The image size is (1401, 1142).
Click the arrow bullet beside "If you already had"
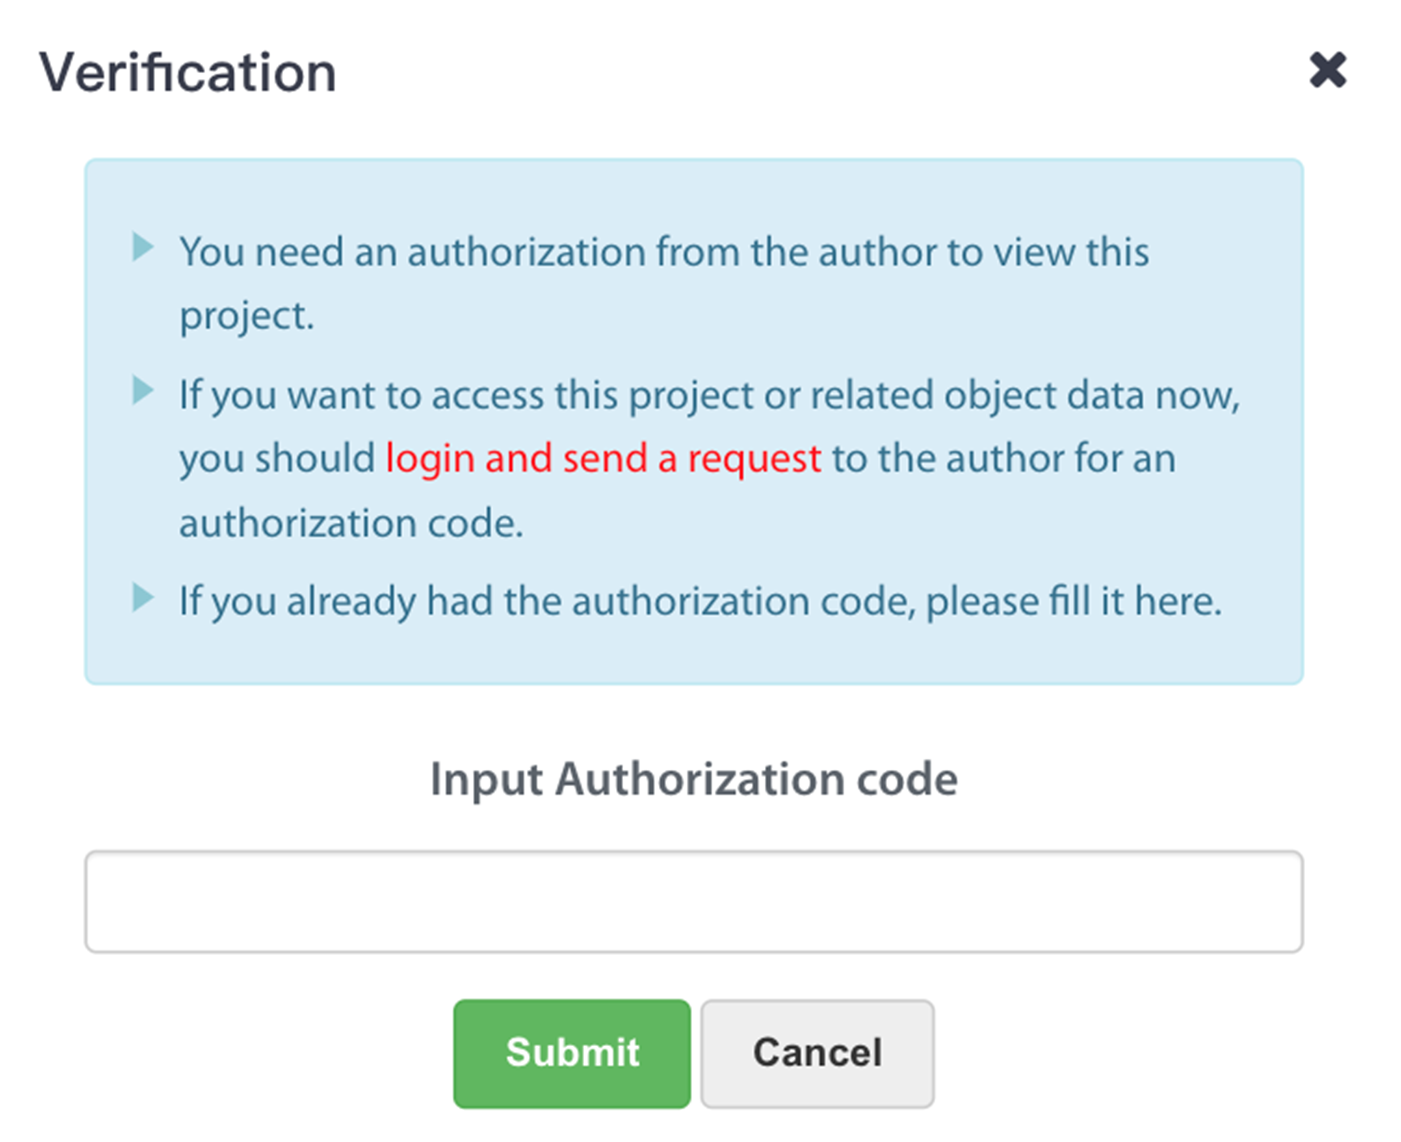[143, 597]
